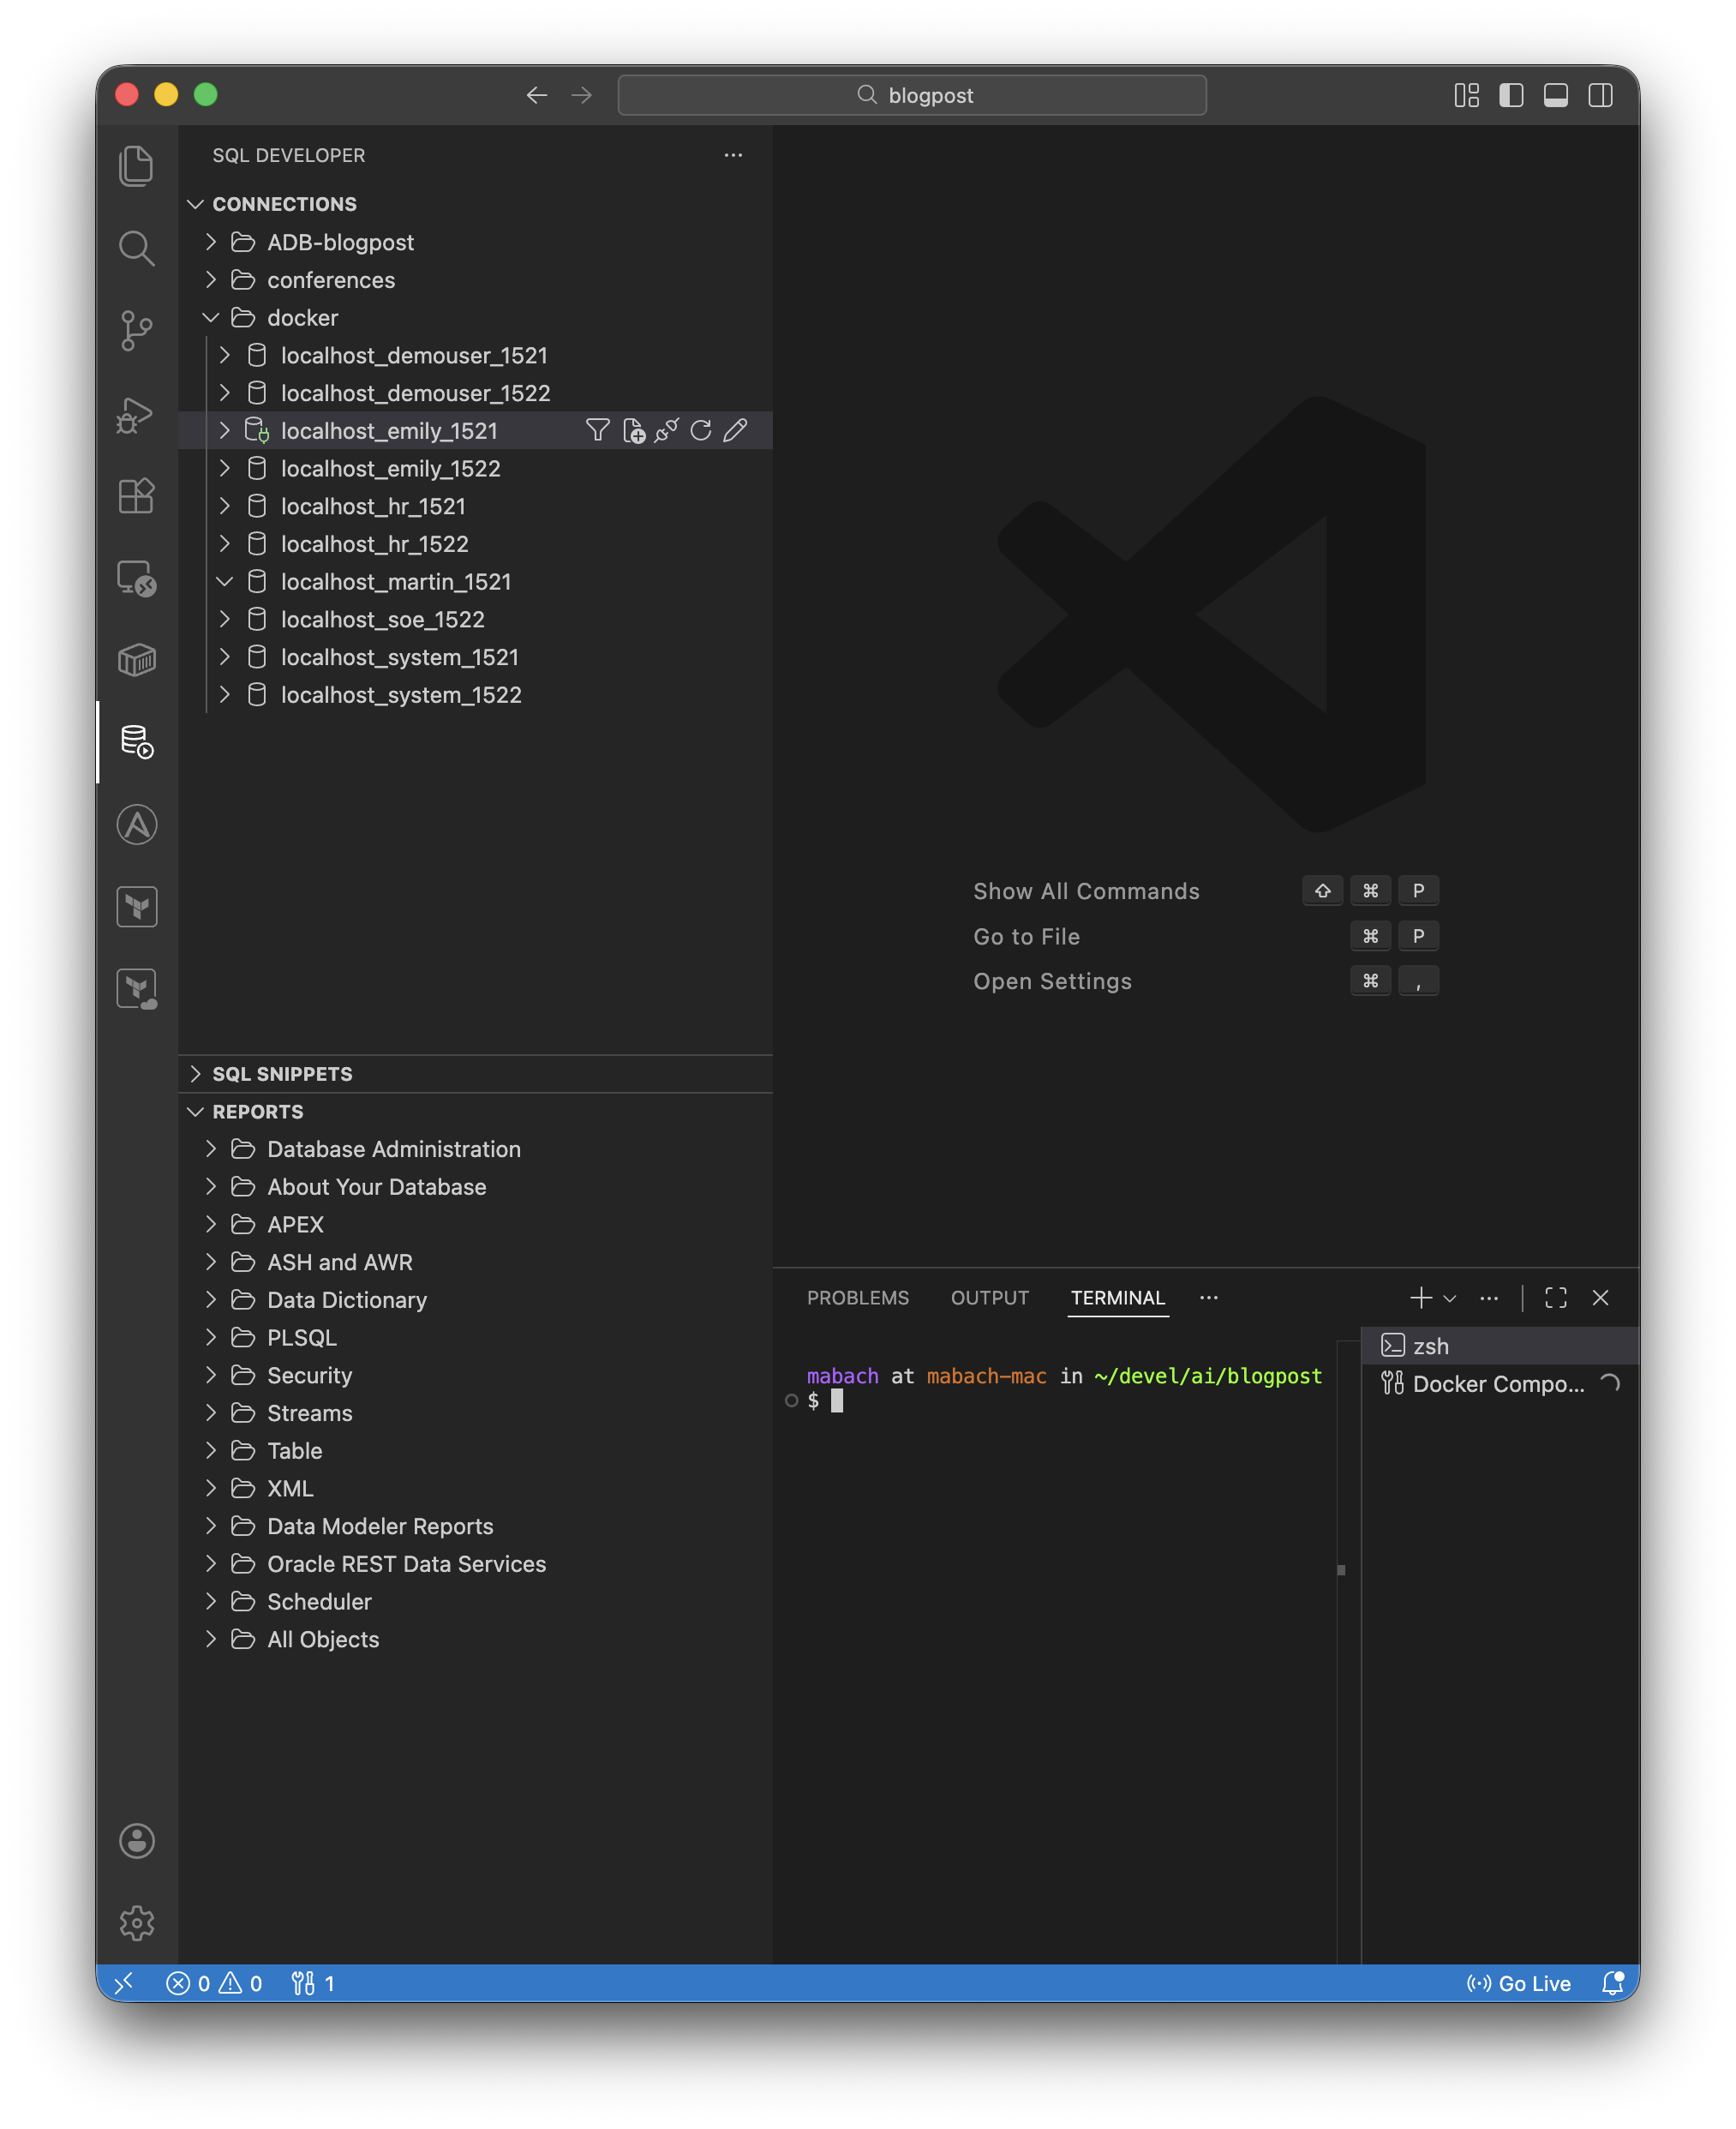Open the new terminal launch profile dropdown

coord(1450,1298)
